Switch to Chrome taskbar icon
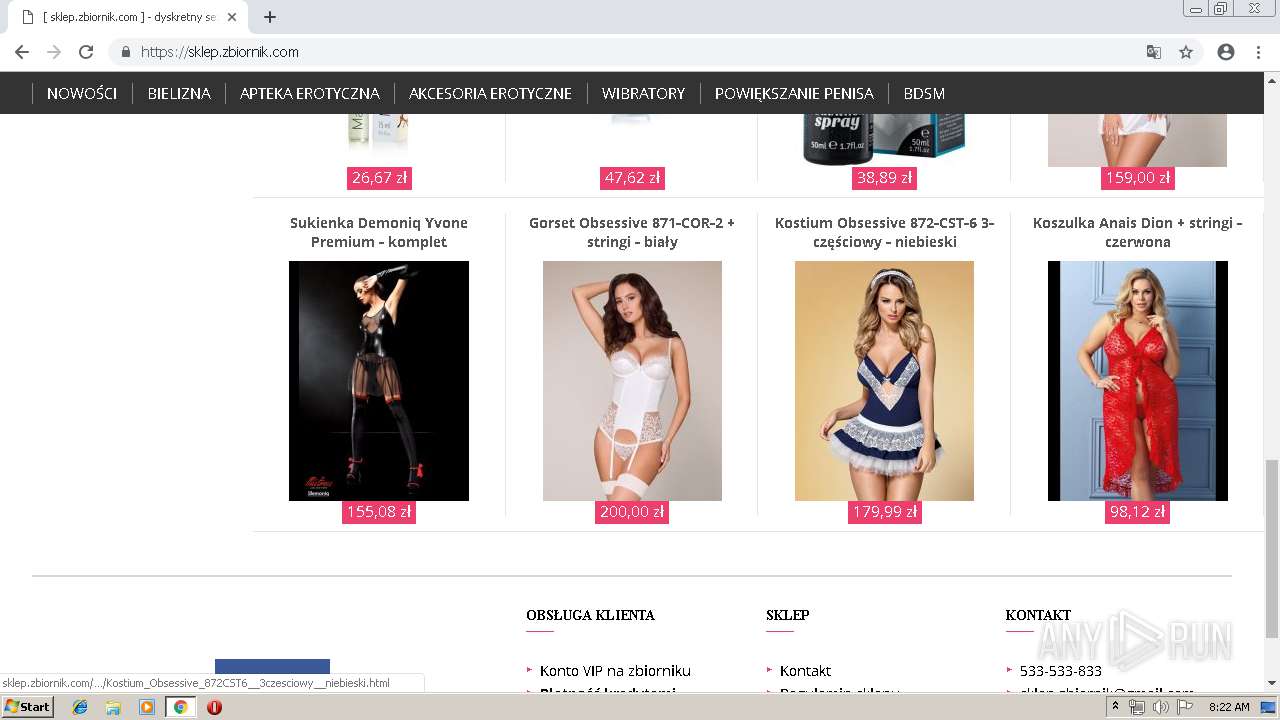Viewport: 1280px width, 720px height. (180, 707)
